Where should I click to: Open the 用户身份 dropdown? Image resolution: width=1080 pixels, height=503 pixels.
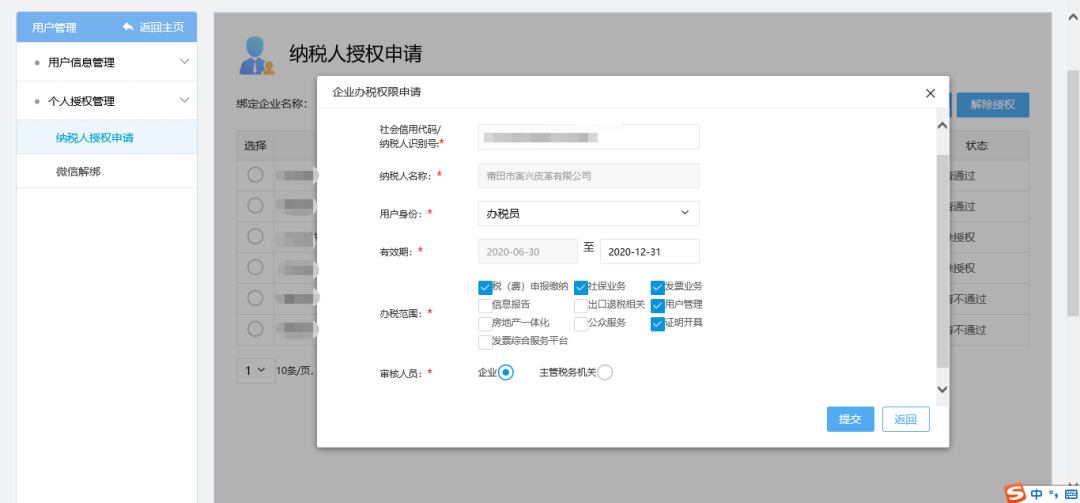[x=589, y=214]
